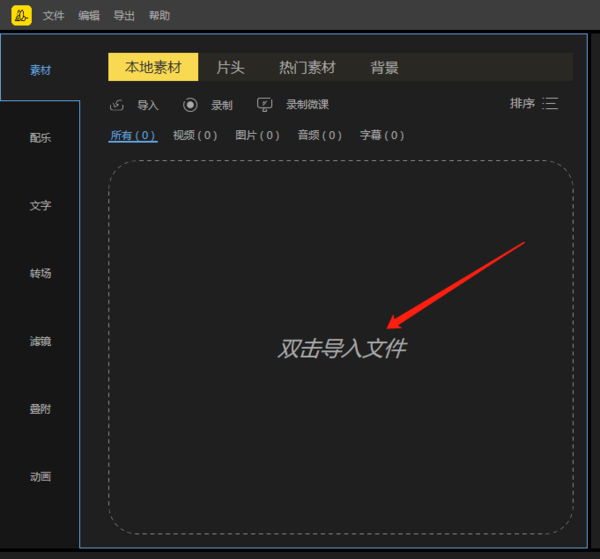The height and width of the screenshot is (559, 600).
Task: Open the 文字 sidebar panel
Action: tap(40, 206)
